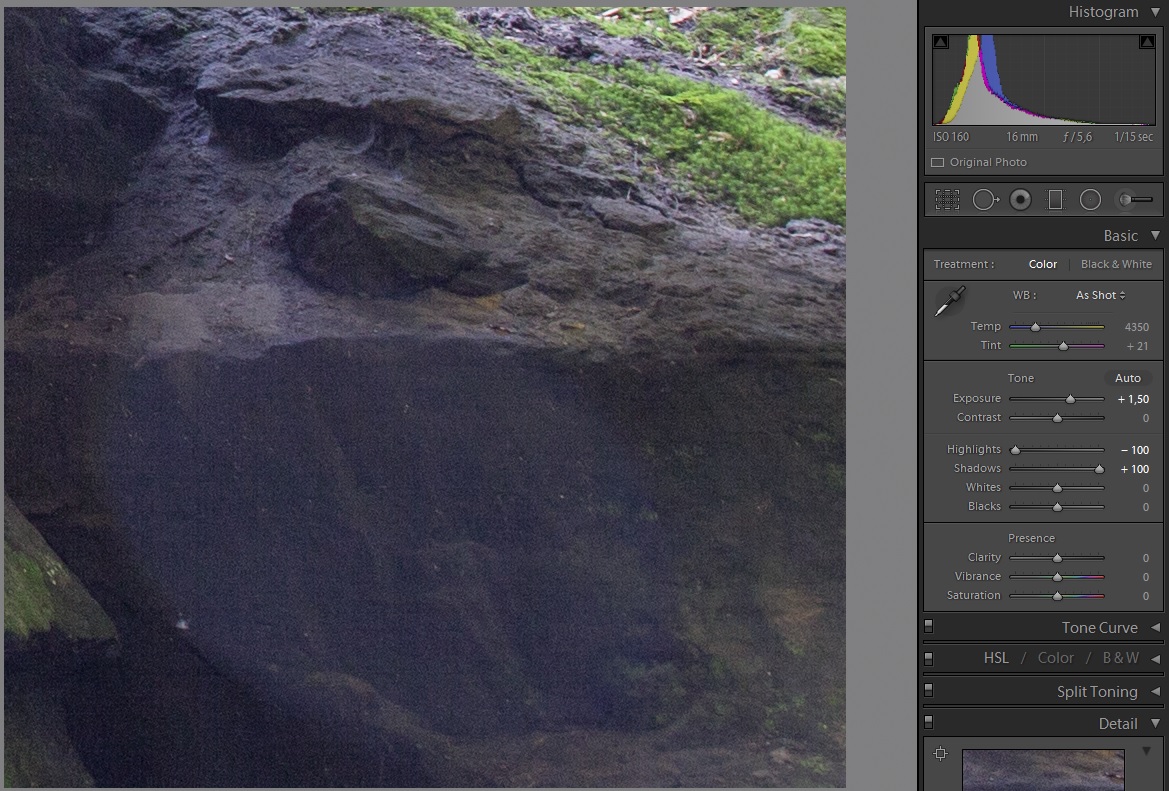Click the Tint value field +21
The height and width of the screenshot is (791, 1169).
(x=1137, y=347)
